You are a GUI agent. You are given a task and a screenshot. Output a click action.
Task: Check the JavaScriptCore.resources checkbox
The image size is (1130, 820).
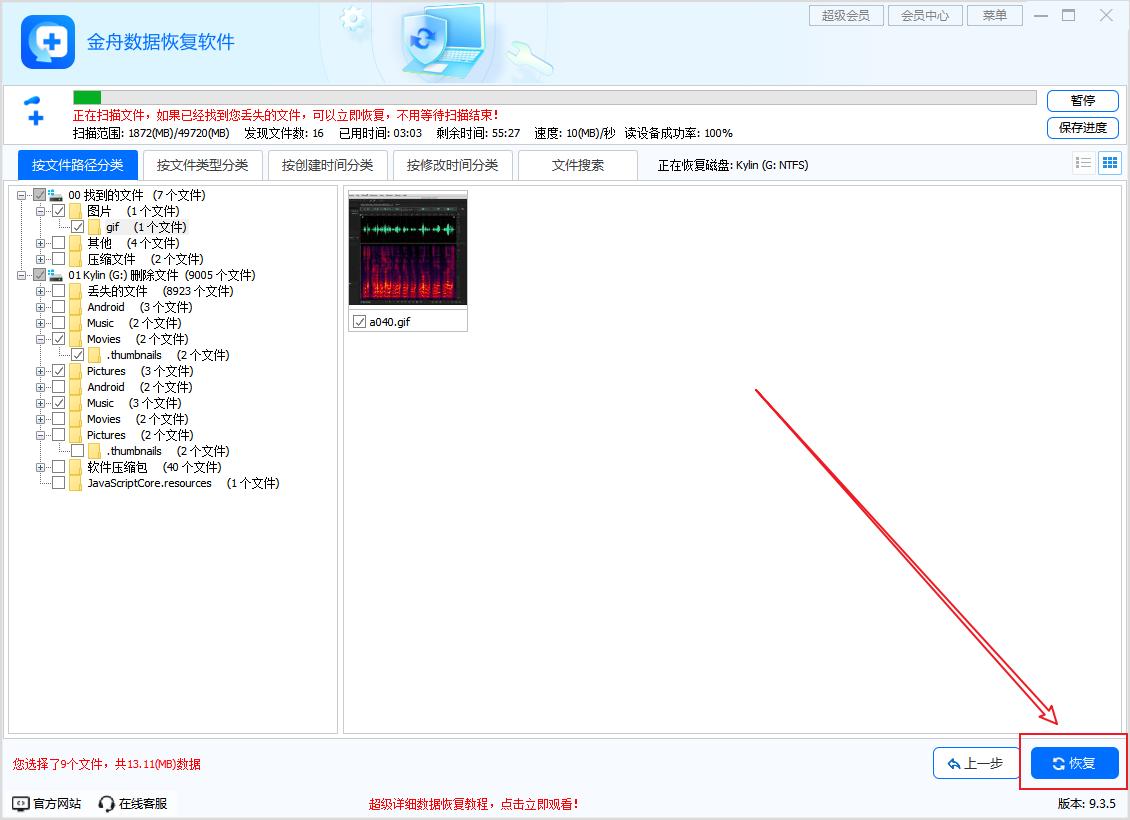click(x=59, y=483)
